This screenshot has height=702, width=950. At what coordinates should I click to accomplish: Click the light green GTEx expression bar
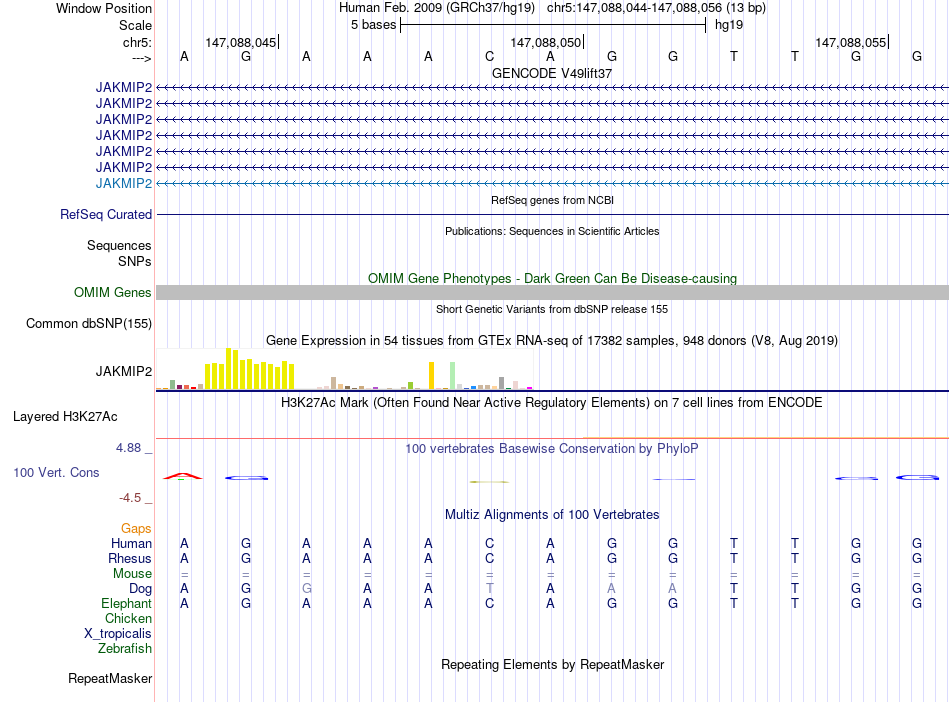point(452,376)
